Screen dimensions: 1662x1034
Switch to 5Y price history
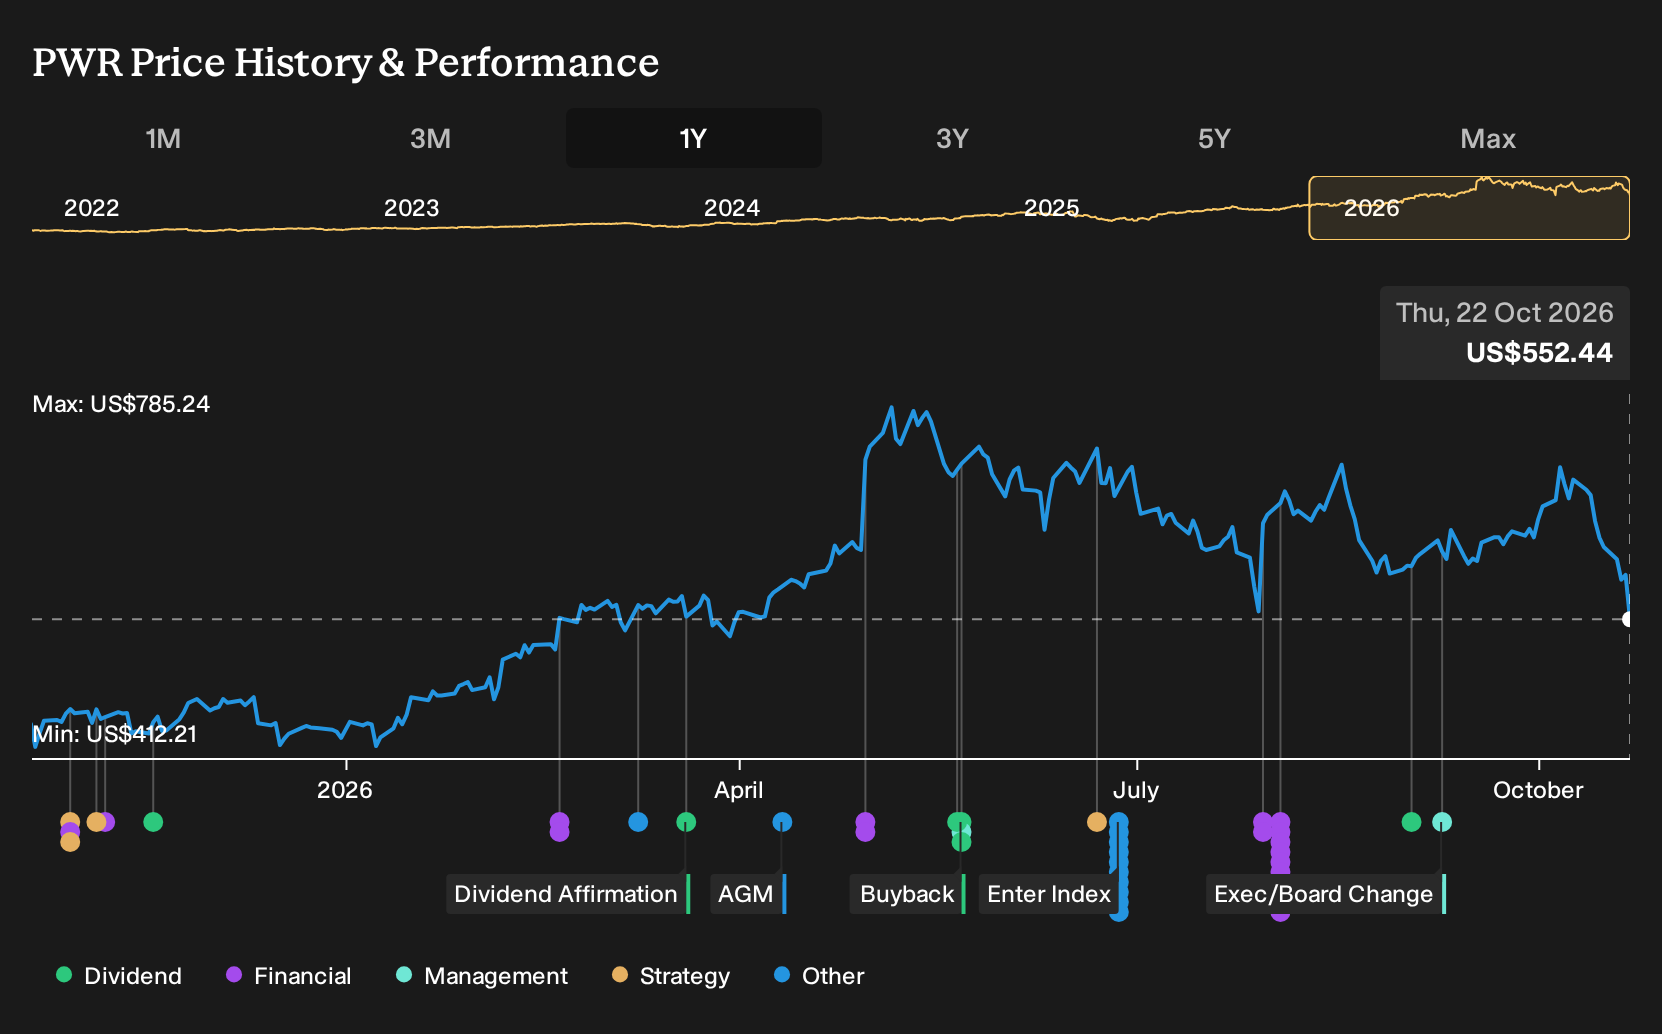pyautogui.click(x=1214, y=138)
